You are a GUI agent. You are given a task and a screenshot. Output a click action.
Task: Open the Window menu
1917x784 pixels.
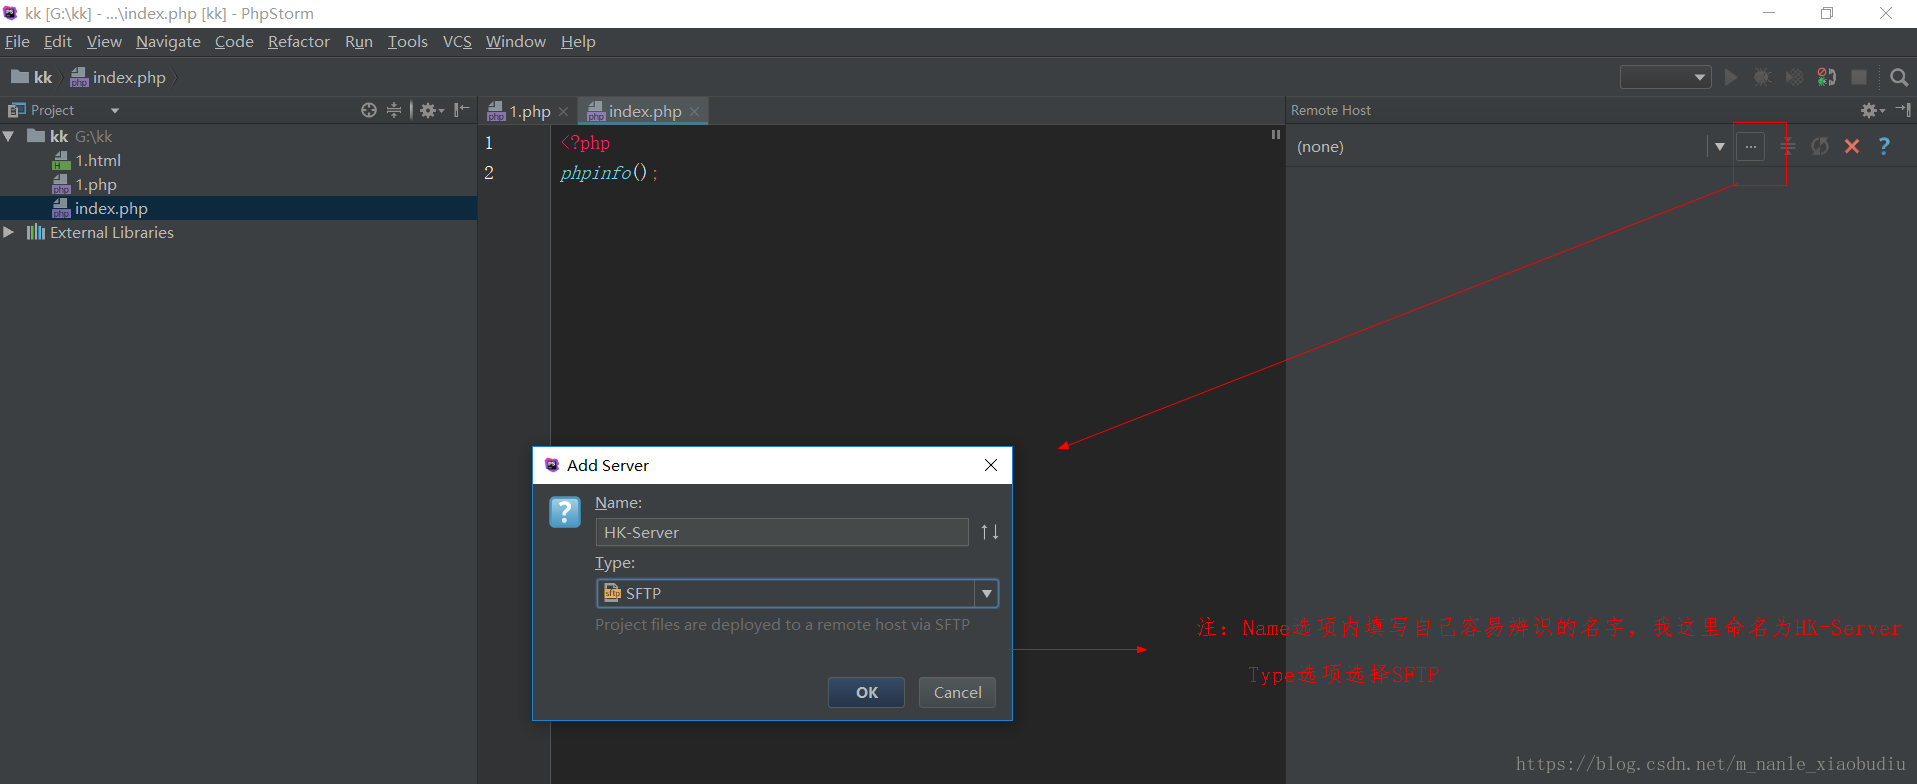[516, 41]
